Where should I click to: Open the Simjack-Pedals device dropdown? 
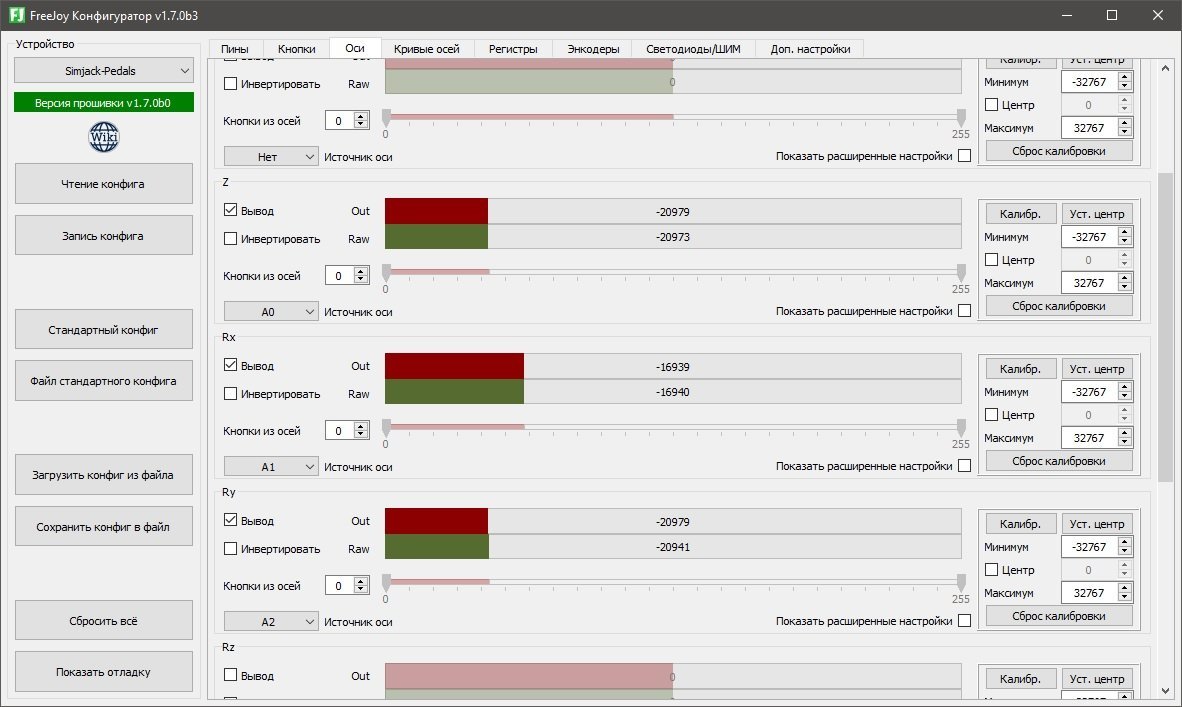pyautogui.click(x=103, y=70)
